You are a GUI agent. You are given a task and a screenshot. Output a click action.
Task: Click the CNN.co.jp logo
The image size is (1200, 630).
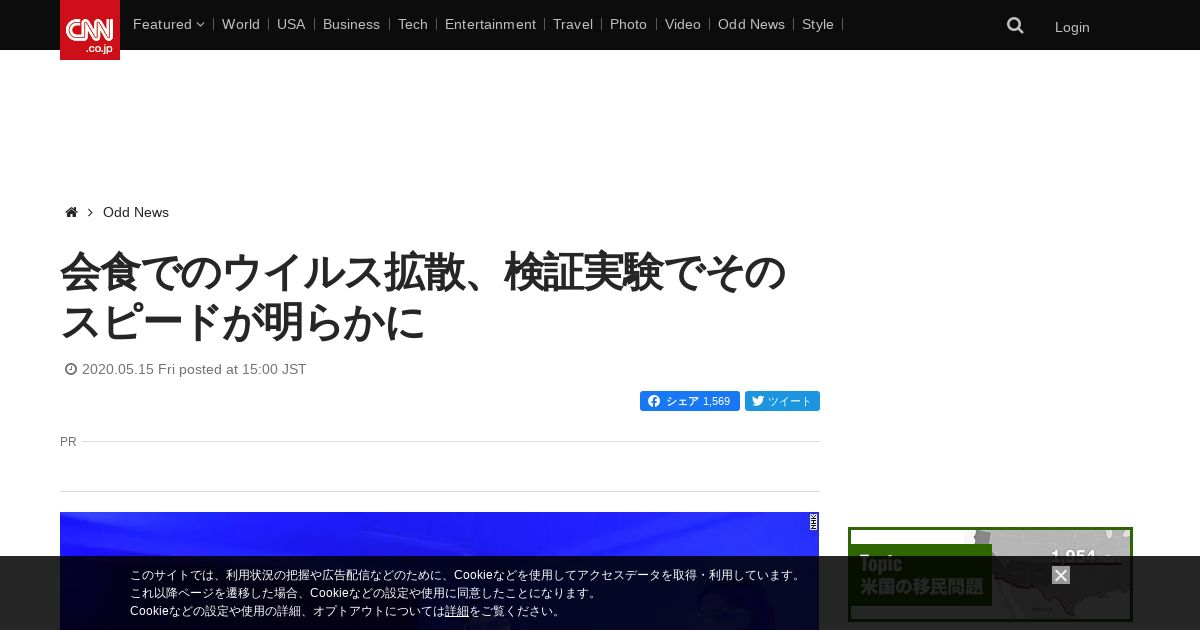click(90, 30)
